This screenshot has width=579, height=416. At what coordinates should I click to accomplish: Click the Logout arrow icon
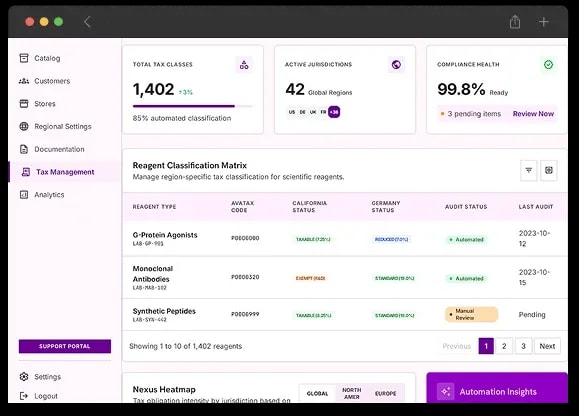click(x=24, y=396)
